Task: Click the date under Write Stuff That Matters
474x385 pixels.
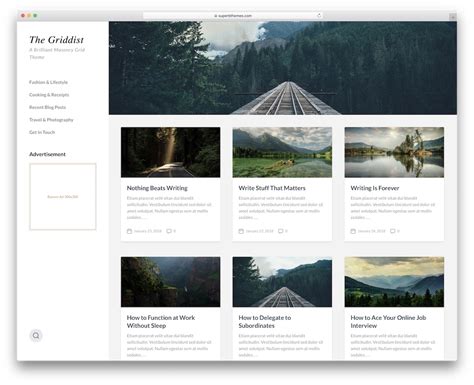Action: tap(259, 231)
